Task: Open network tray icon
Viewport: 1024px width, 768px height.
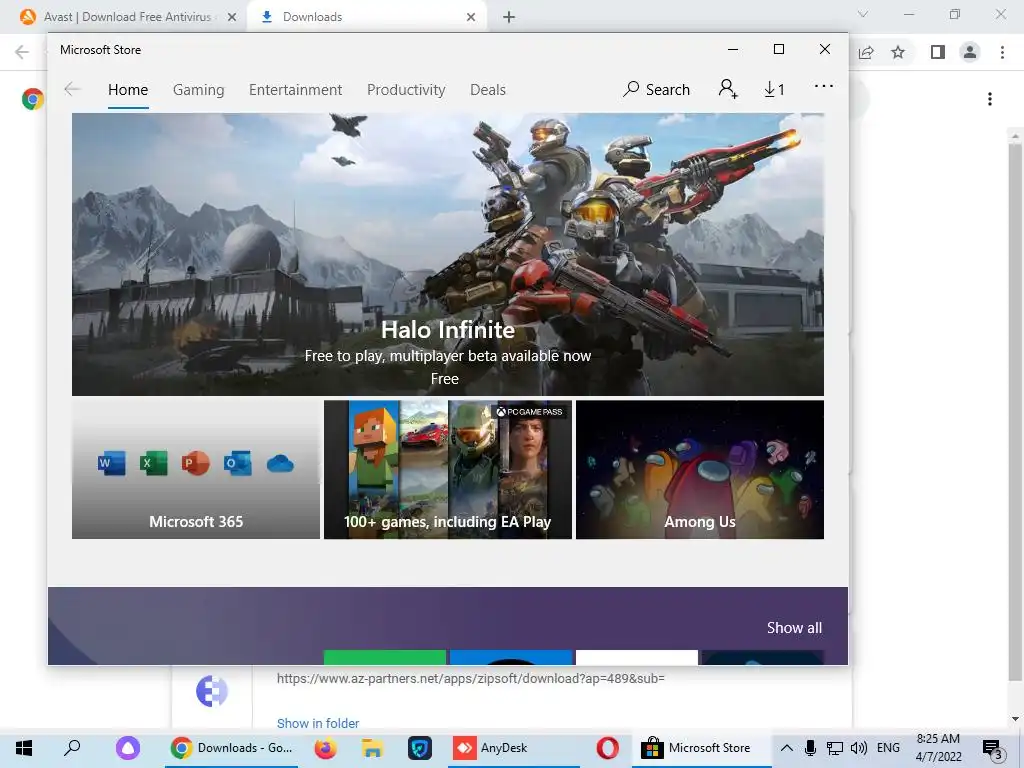Action: point(835,748)
